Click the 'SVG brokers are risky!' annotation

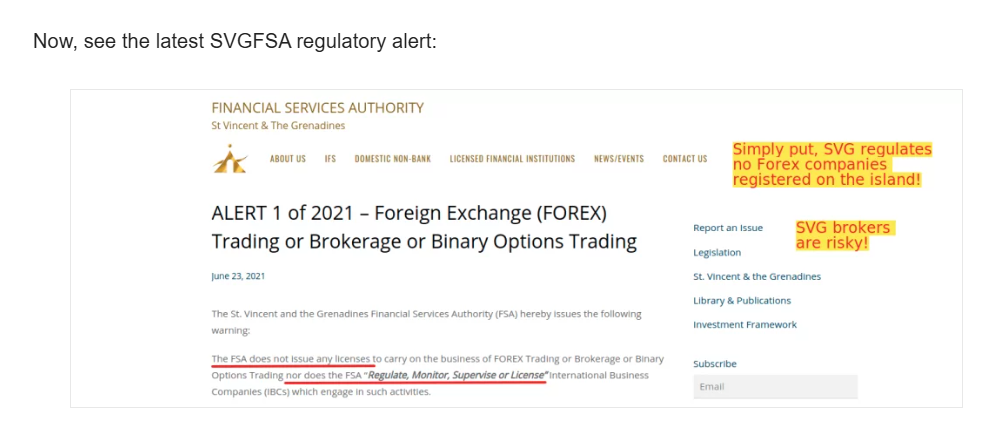point(843,235)
